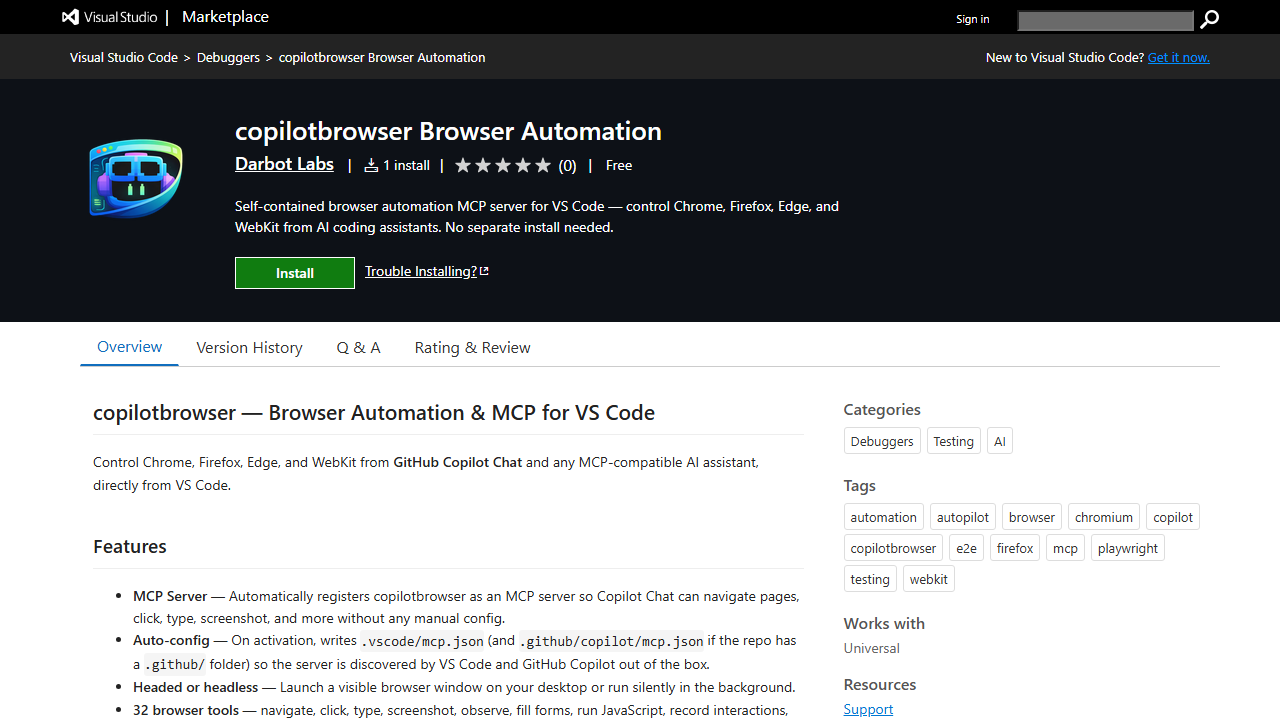Screen dimensions: 1280x720
Task: Click the Visual Studio logo
Action: [108, 17]
